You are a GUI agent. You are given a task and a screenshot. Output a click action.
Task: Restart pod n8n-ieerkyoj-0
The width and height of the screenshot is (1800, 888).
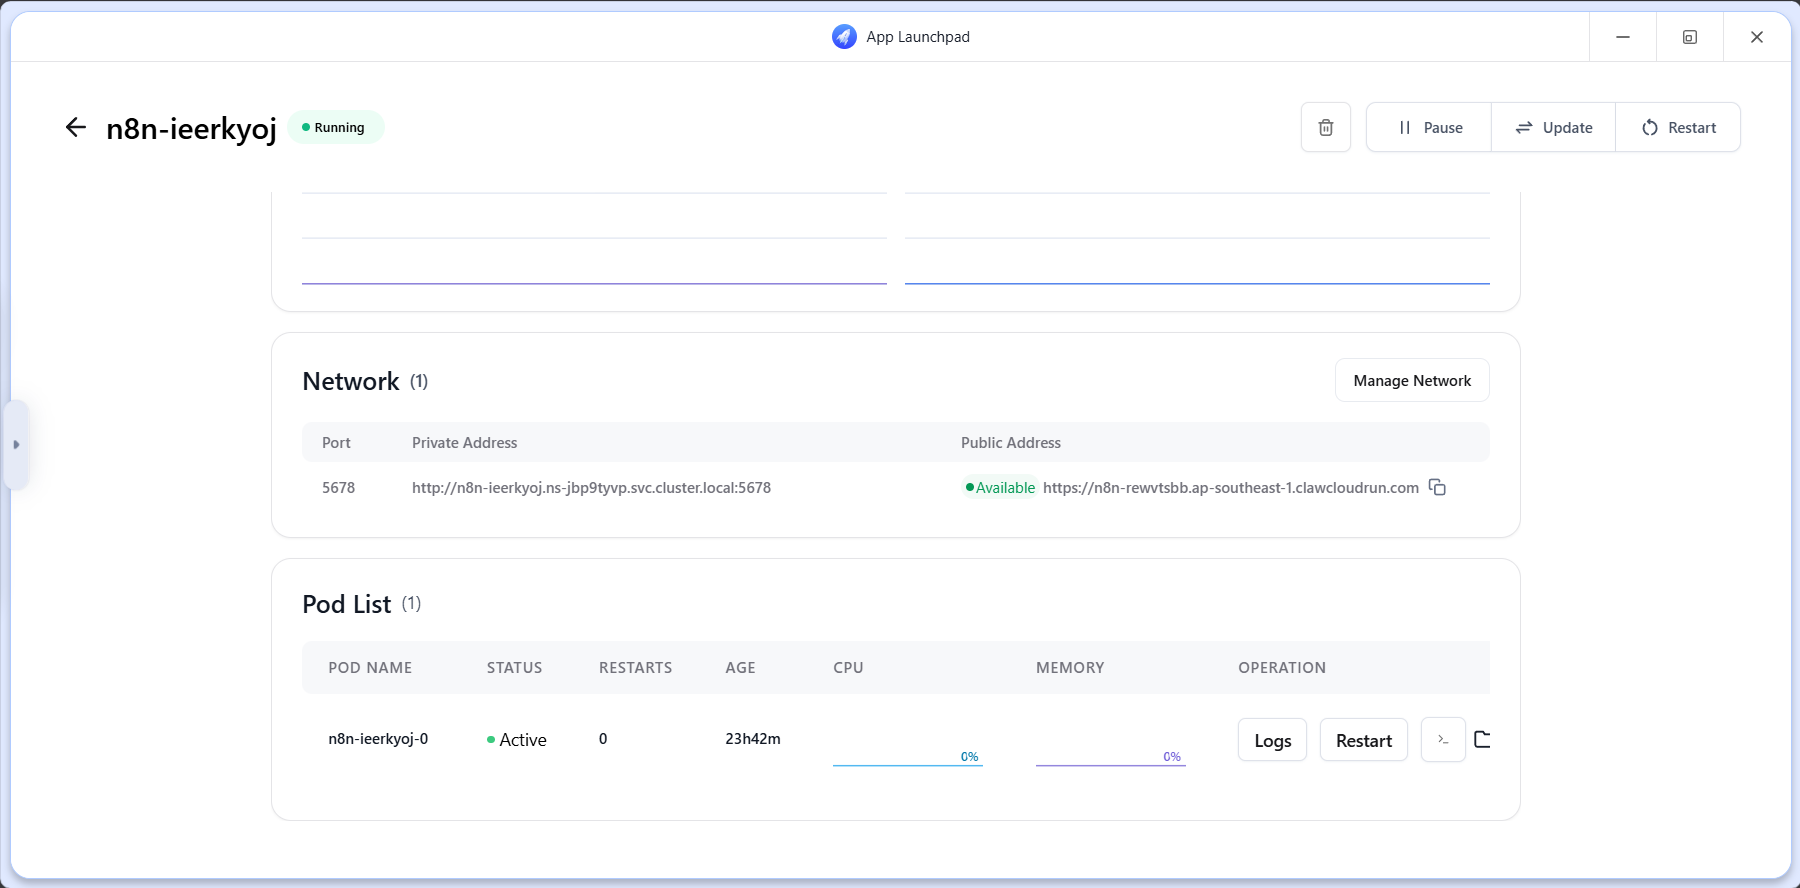click(x=1363, y=740)
